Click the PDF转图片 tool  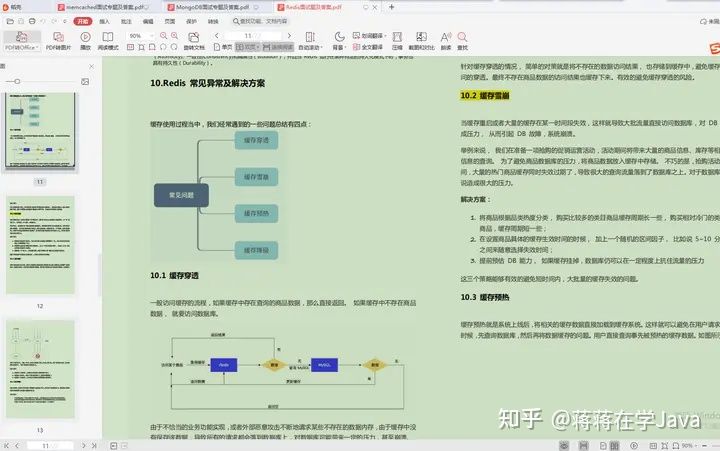pos(58,40)
